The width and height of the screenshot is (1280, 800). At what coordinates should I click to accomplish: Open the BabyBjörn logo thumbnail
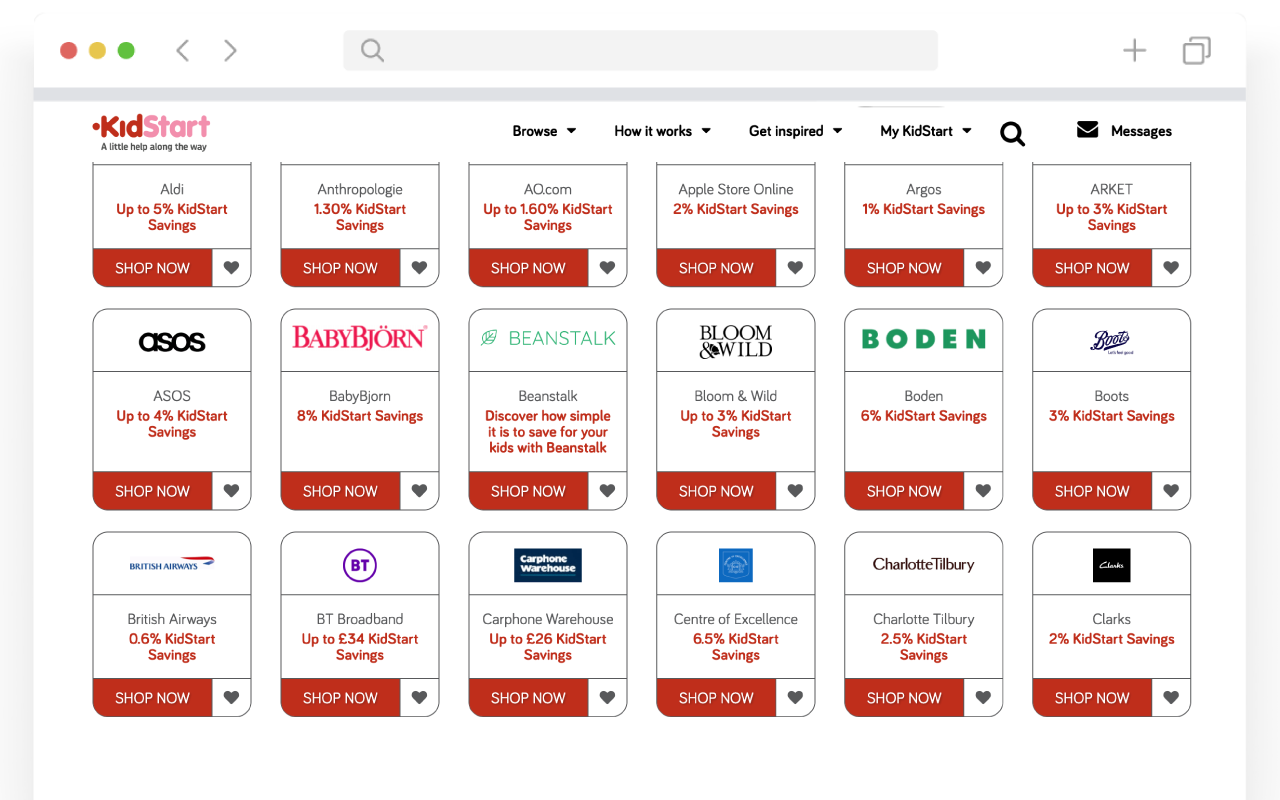360,338
